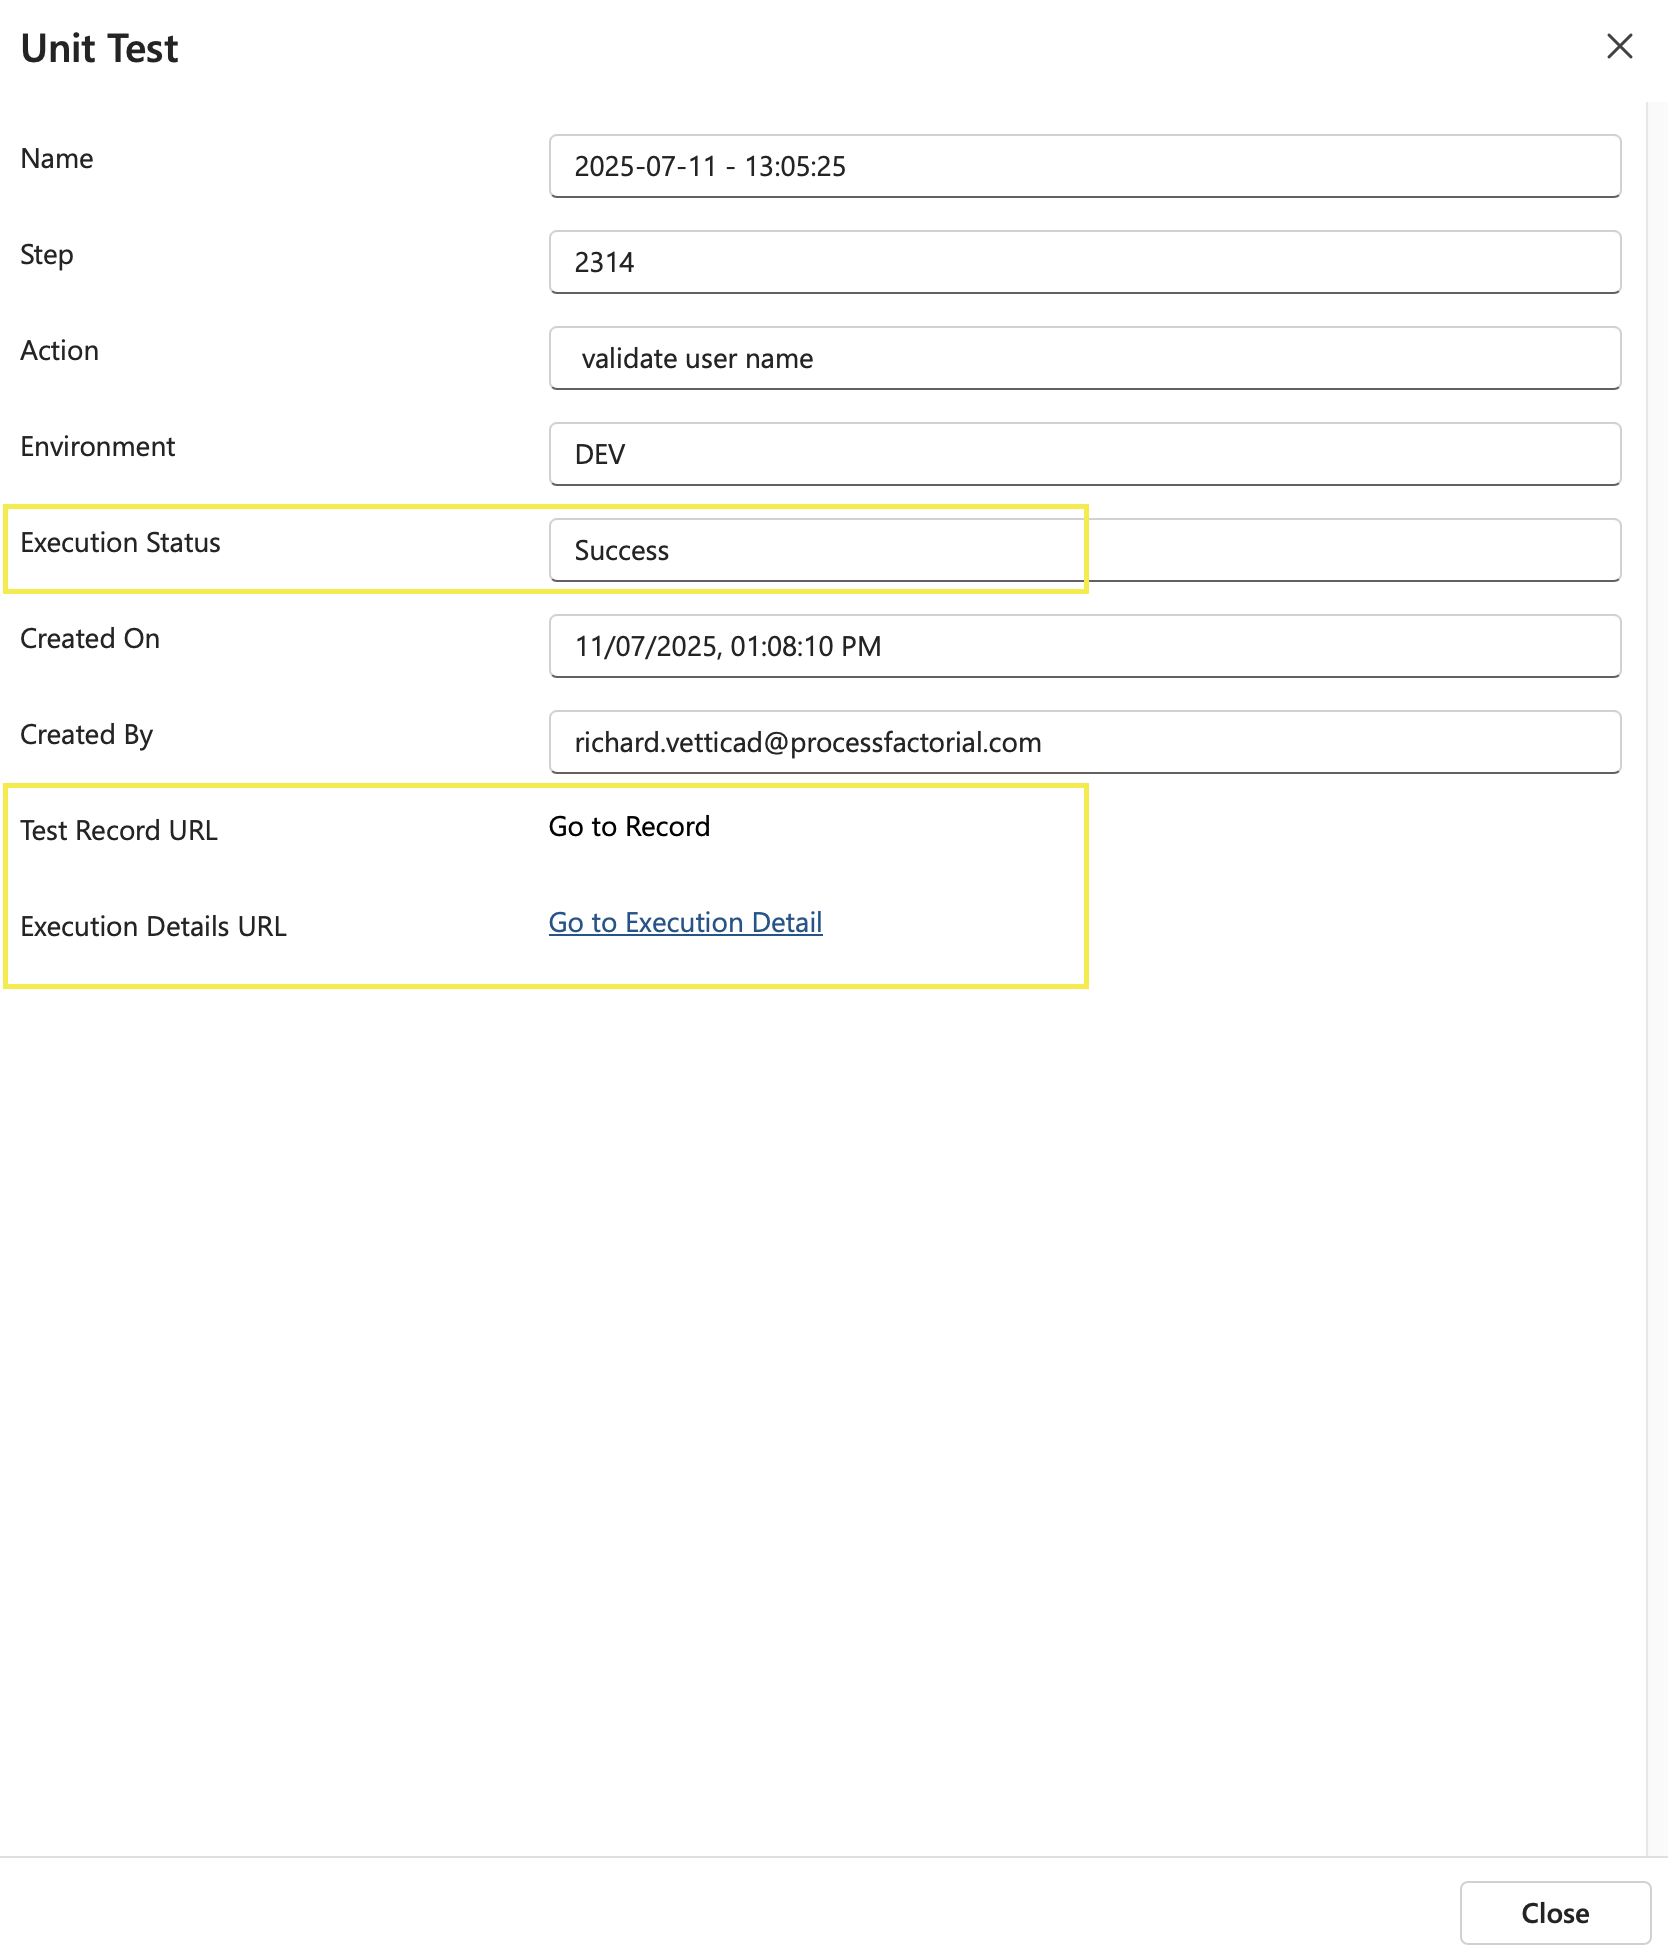Click the Action field with validate user name

1084,358
